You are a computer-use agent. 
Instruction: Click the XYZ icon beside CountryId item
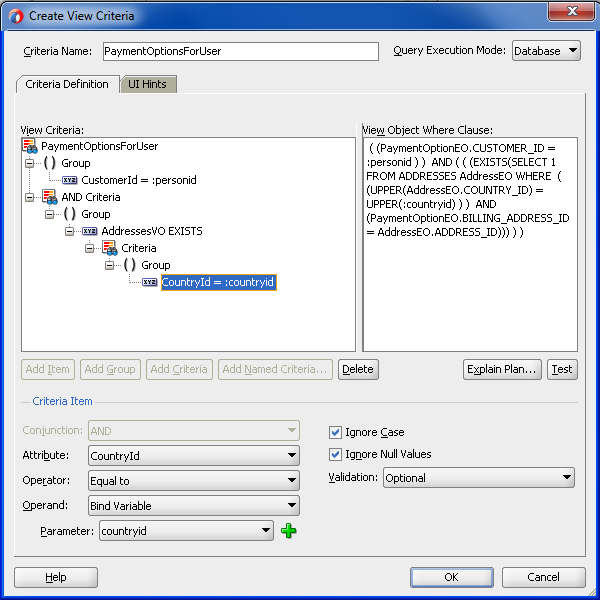pyautogui.click(x=149, y=282)
